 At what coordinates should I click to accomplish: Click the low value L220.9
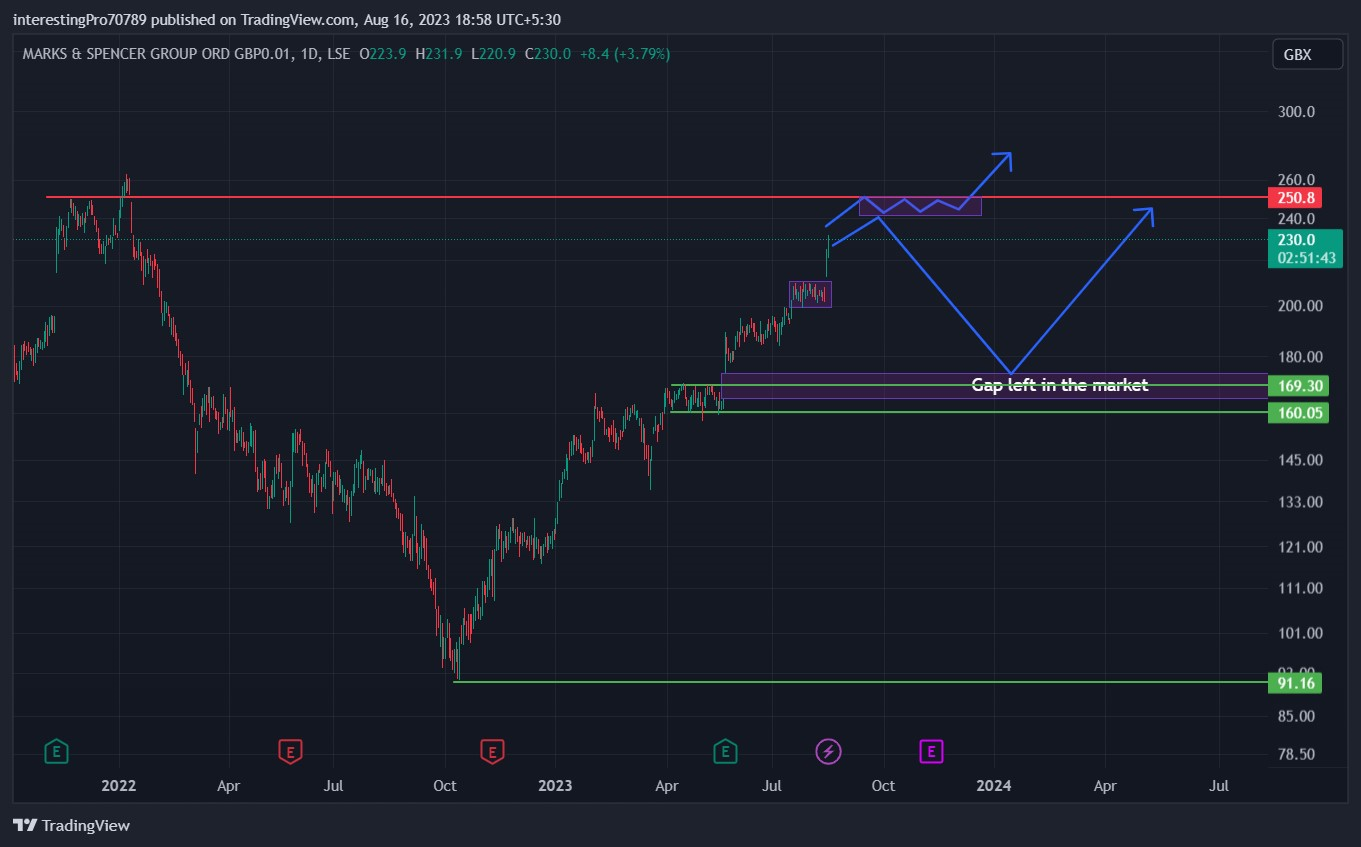tap(492, 54)
